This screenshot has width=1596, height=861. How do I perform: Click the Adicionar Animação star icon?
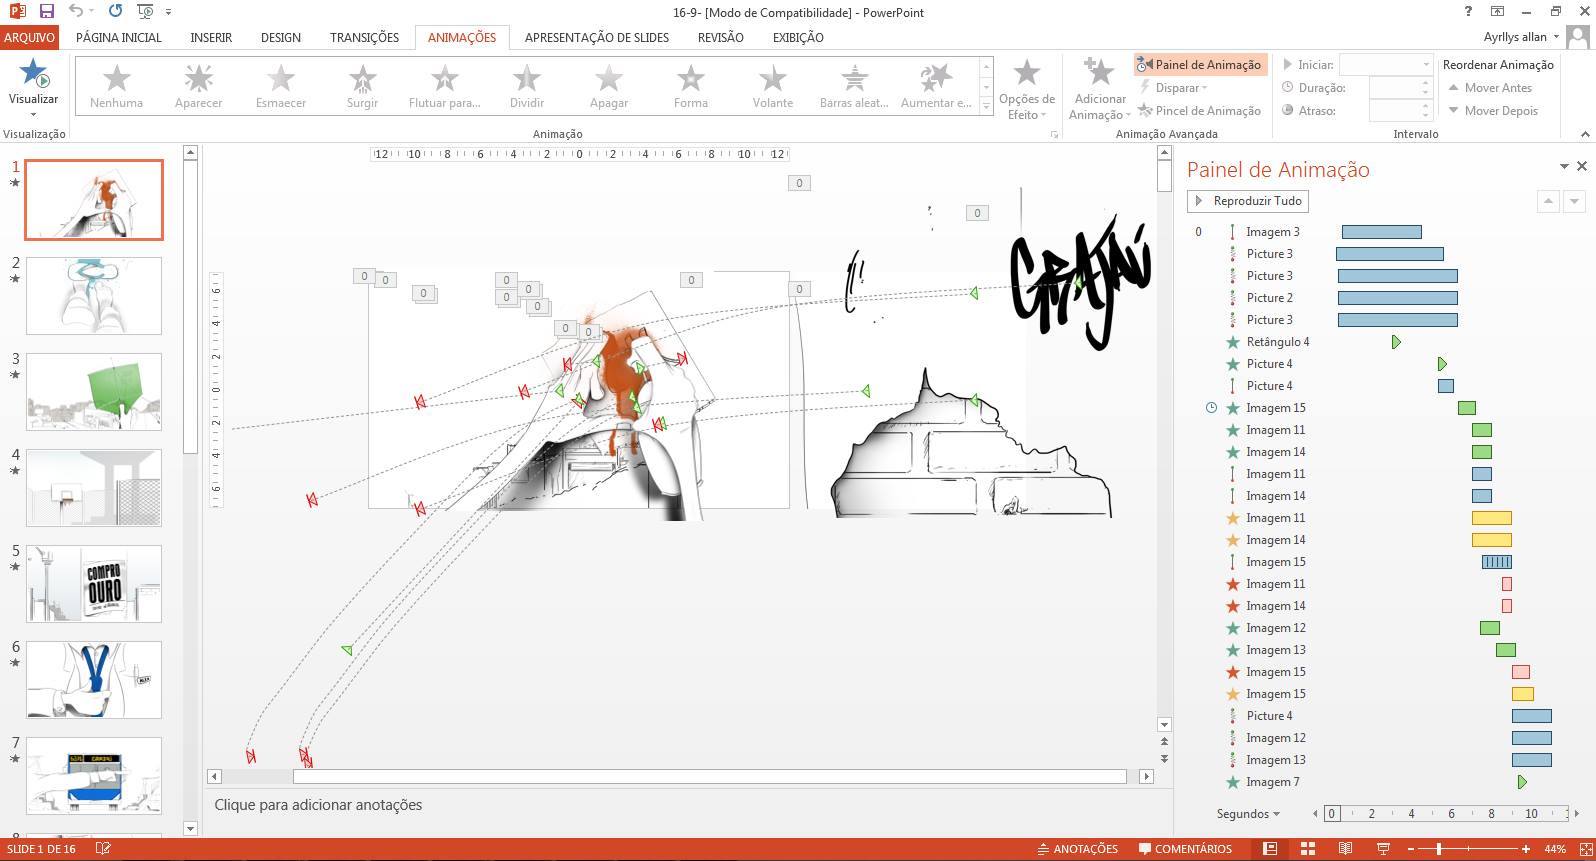point(1099,73)
